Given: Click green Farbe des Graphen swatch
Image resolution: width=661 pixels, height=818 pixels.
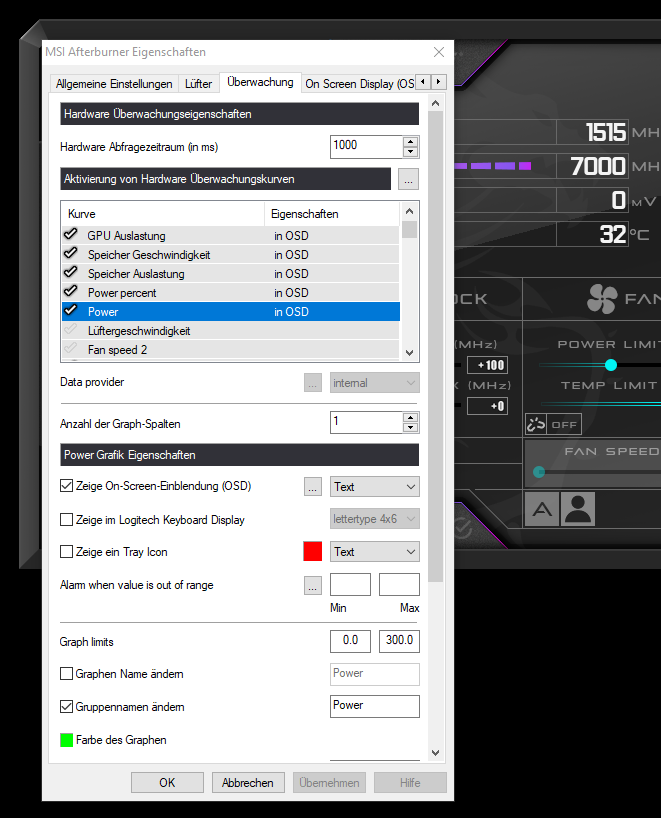Looking at the screenshot, I should 66,740.
